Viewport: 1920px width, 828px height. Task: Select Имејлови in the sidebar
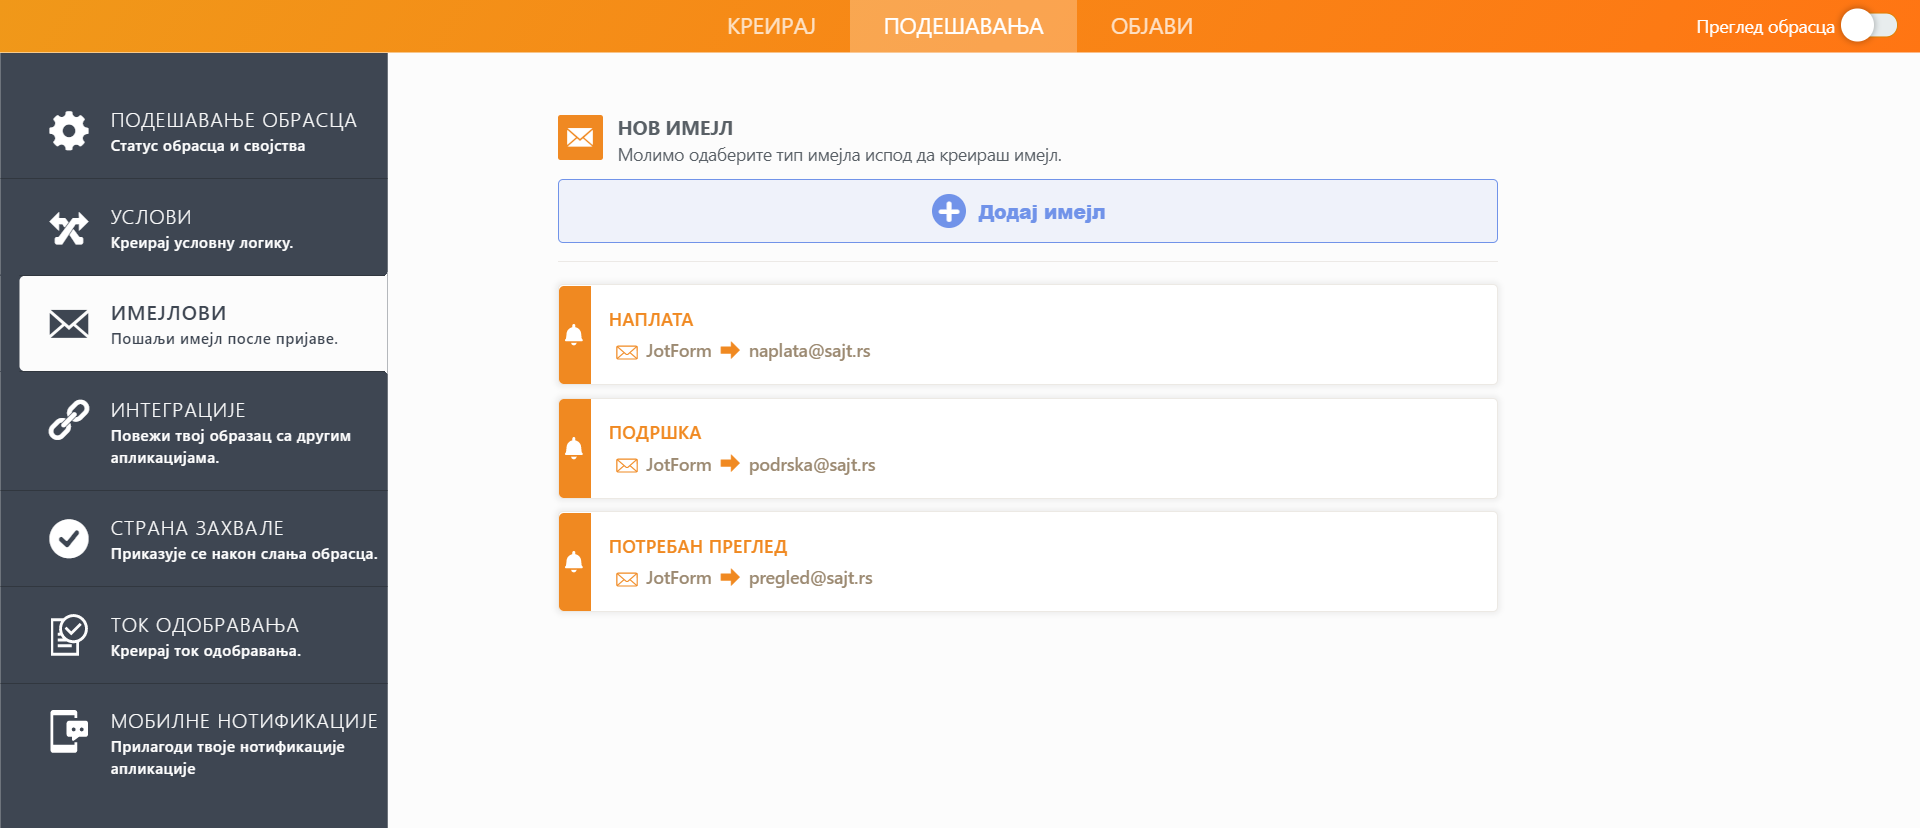pos(203,324)
